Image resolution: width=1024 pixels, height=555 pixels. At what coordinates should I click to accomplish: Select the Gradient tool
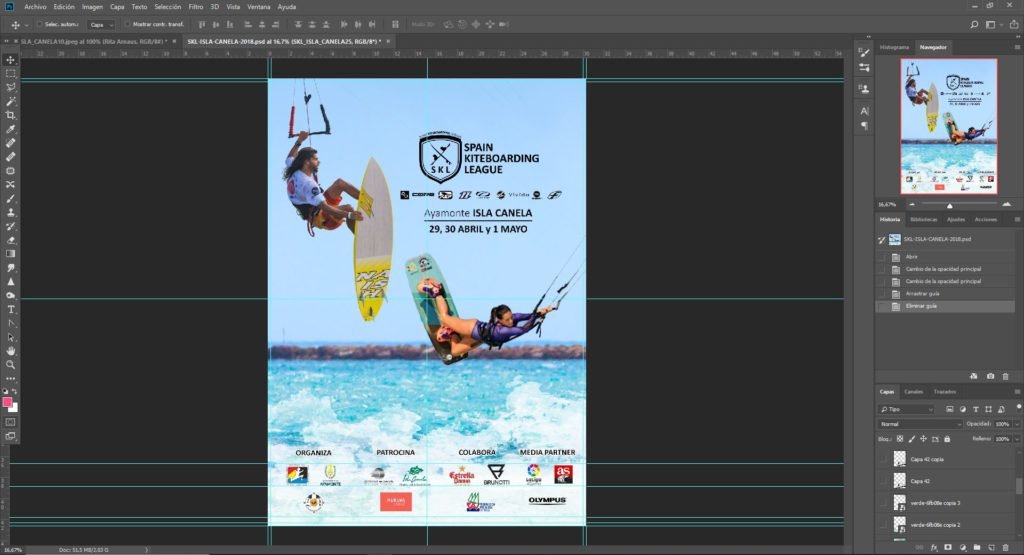point(10,254)
